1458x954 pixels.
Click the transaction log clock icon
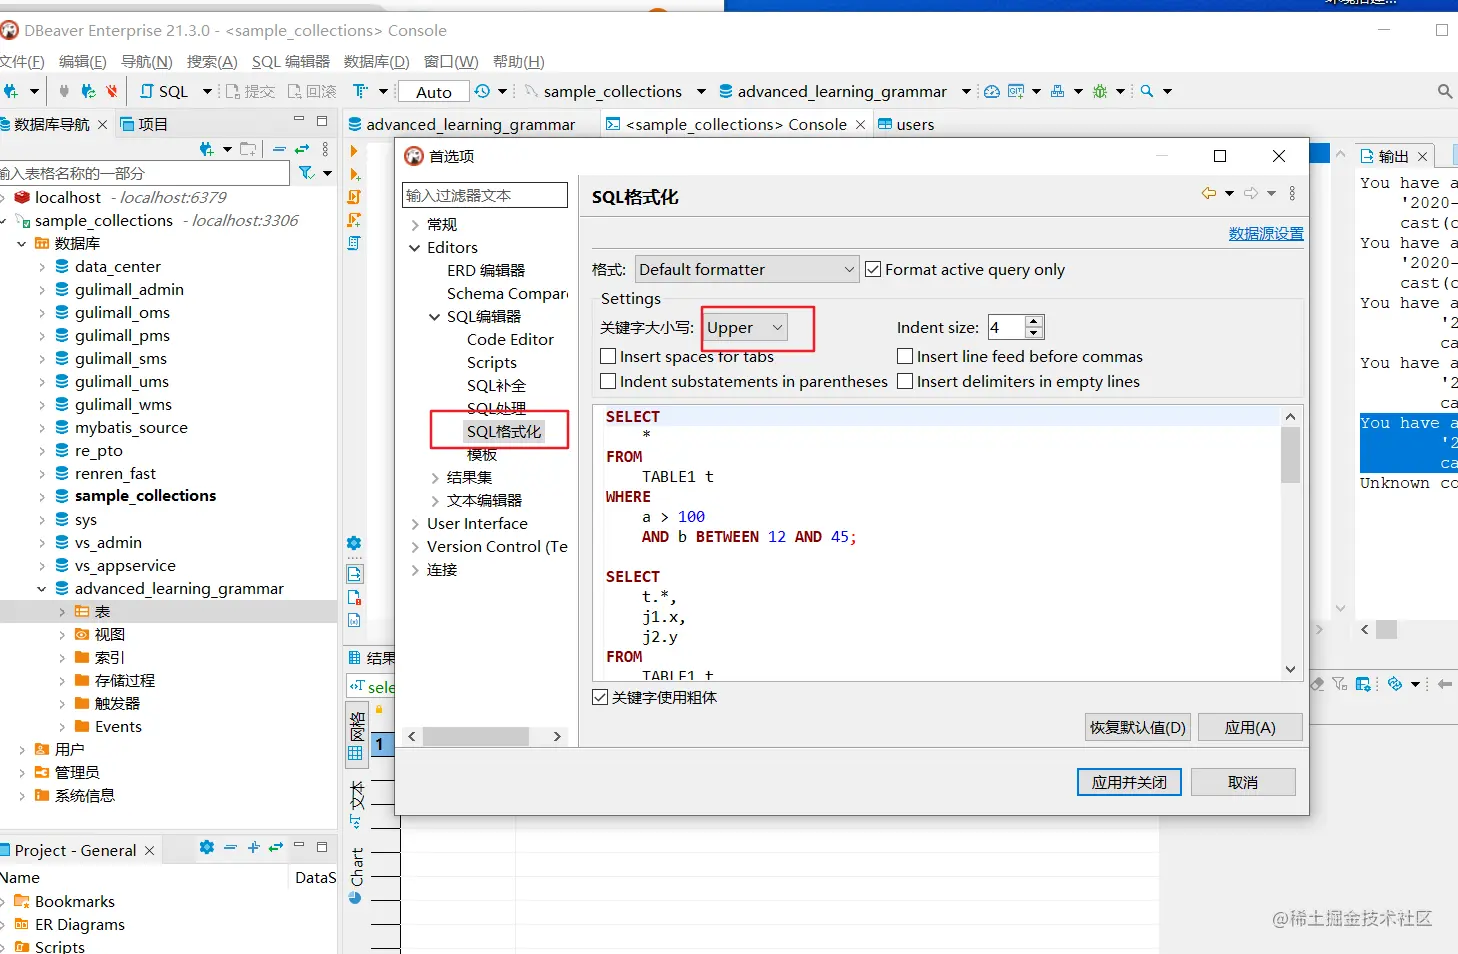pos(482,91)
